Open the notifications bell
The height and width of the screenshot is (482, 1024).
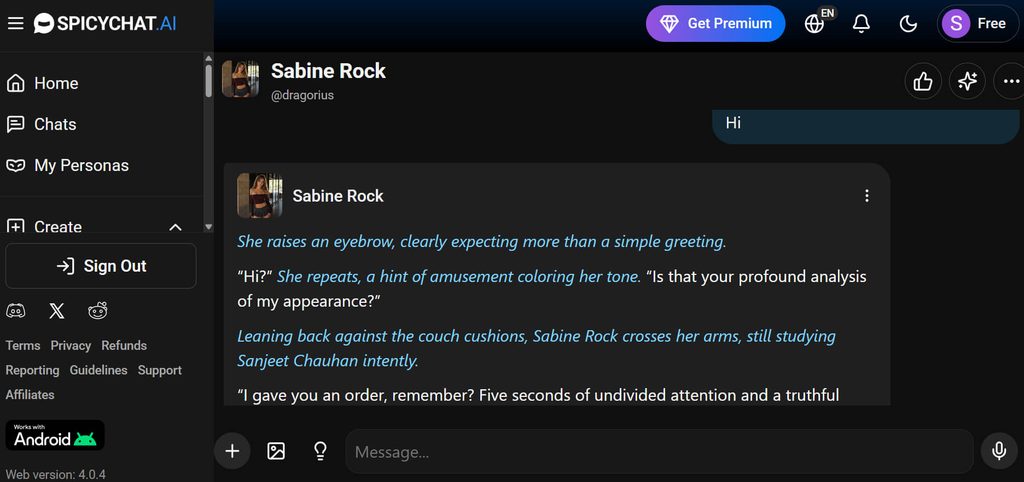[x=861, y=24]
